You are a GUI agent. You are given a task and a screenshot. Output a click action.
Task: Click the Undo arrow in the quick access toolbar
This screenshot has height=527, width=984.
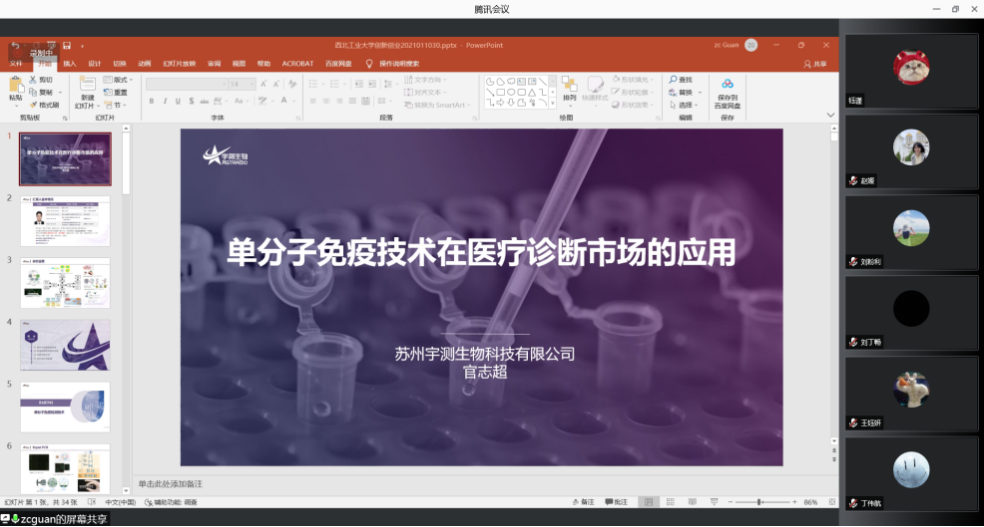click(15, 45)
